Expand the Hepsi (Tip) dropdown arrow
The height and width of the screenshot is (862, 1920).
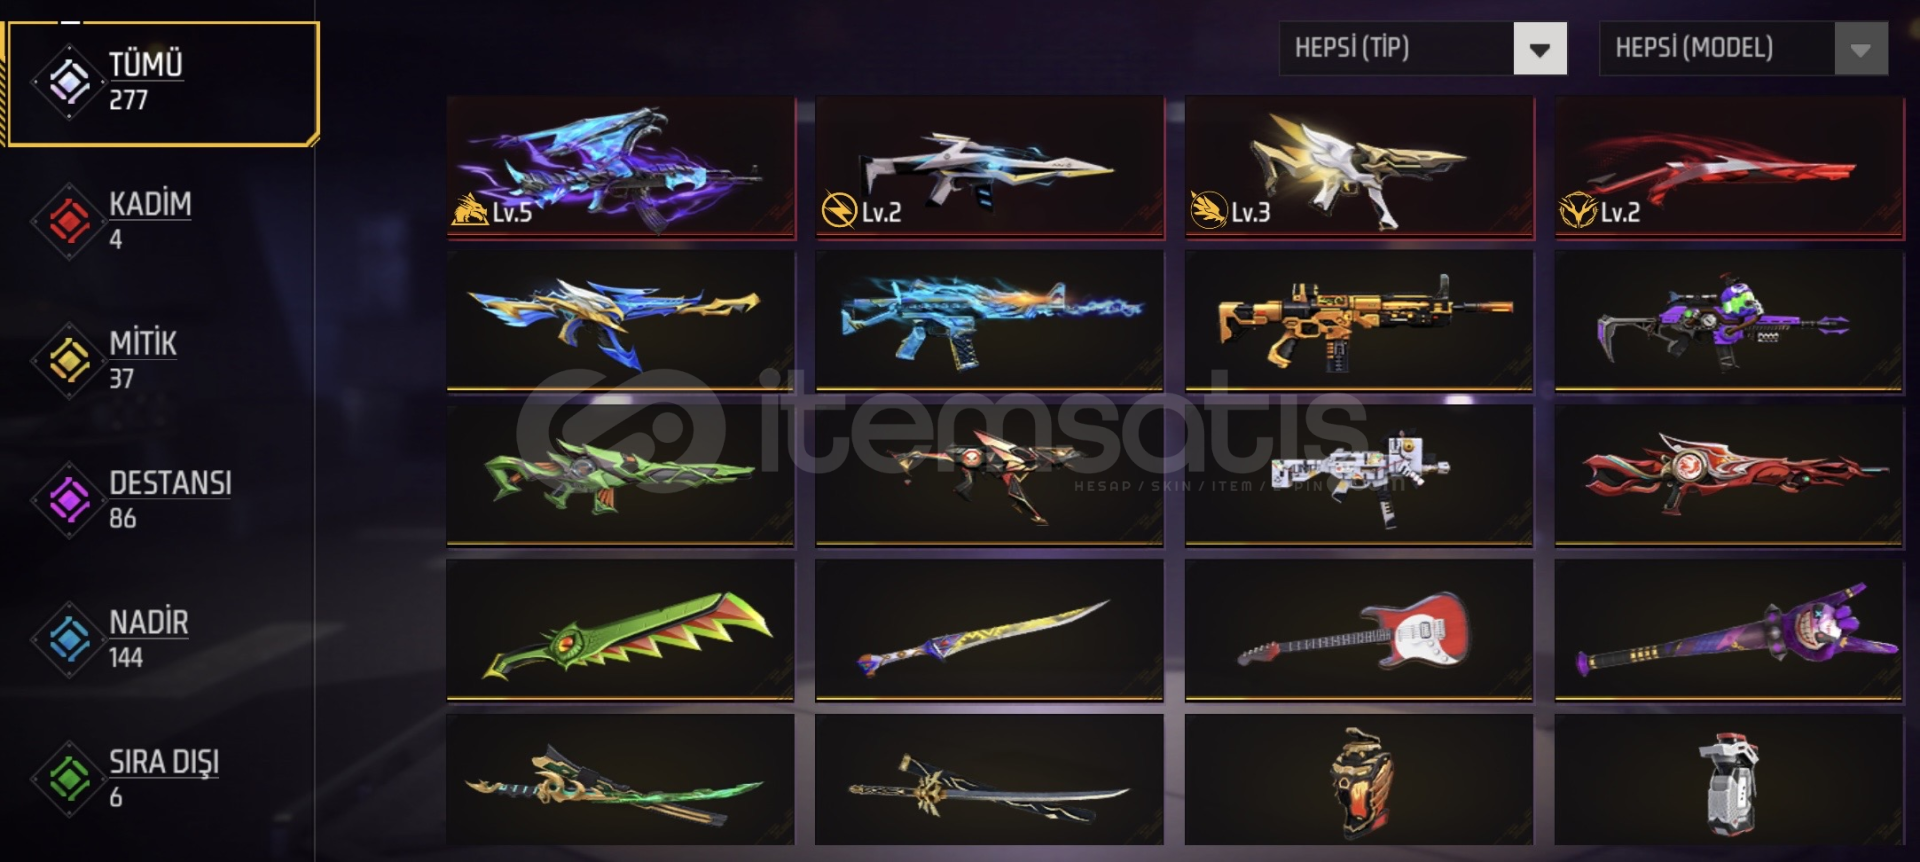[x=1540, y=49]
